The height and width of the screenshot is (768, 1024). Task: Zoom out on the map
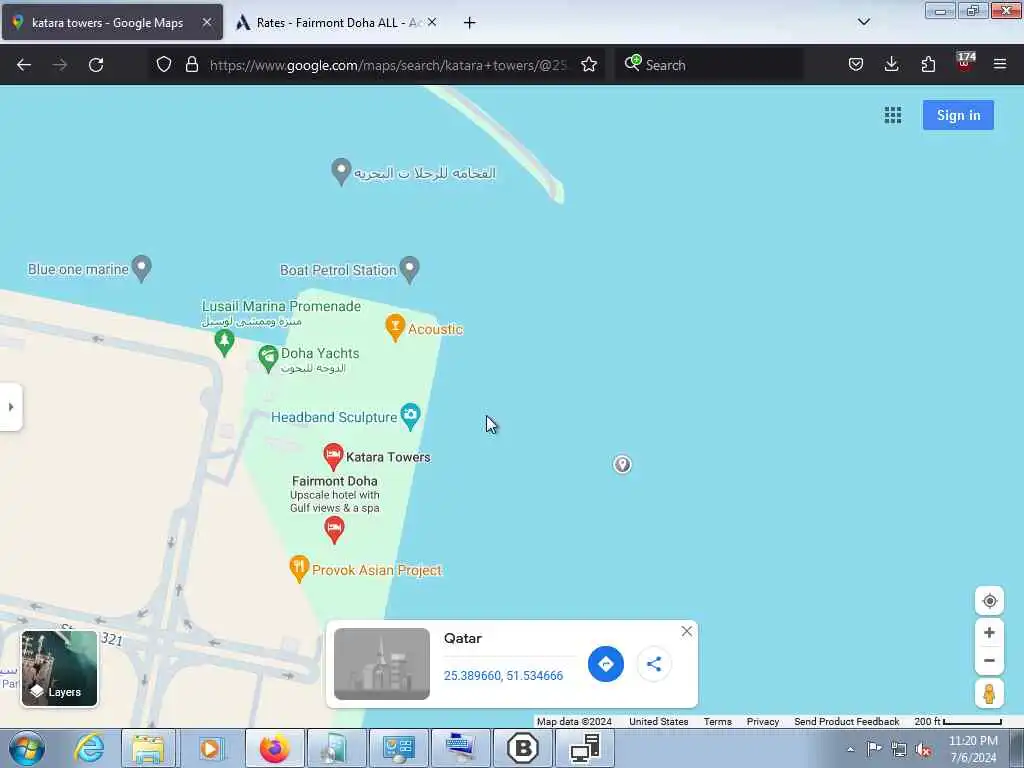[989, 660]
